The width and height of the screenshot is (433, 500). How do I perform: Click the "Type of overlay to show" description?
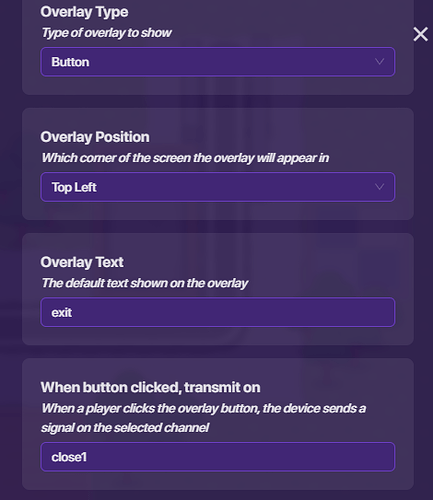(106, 33)
